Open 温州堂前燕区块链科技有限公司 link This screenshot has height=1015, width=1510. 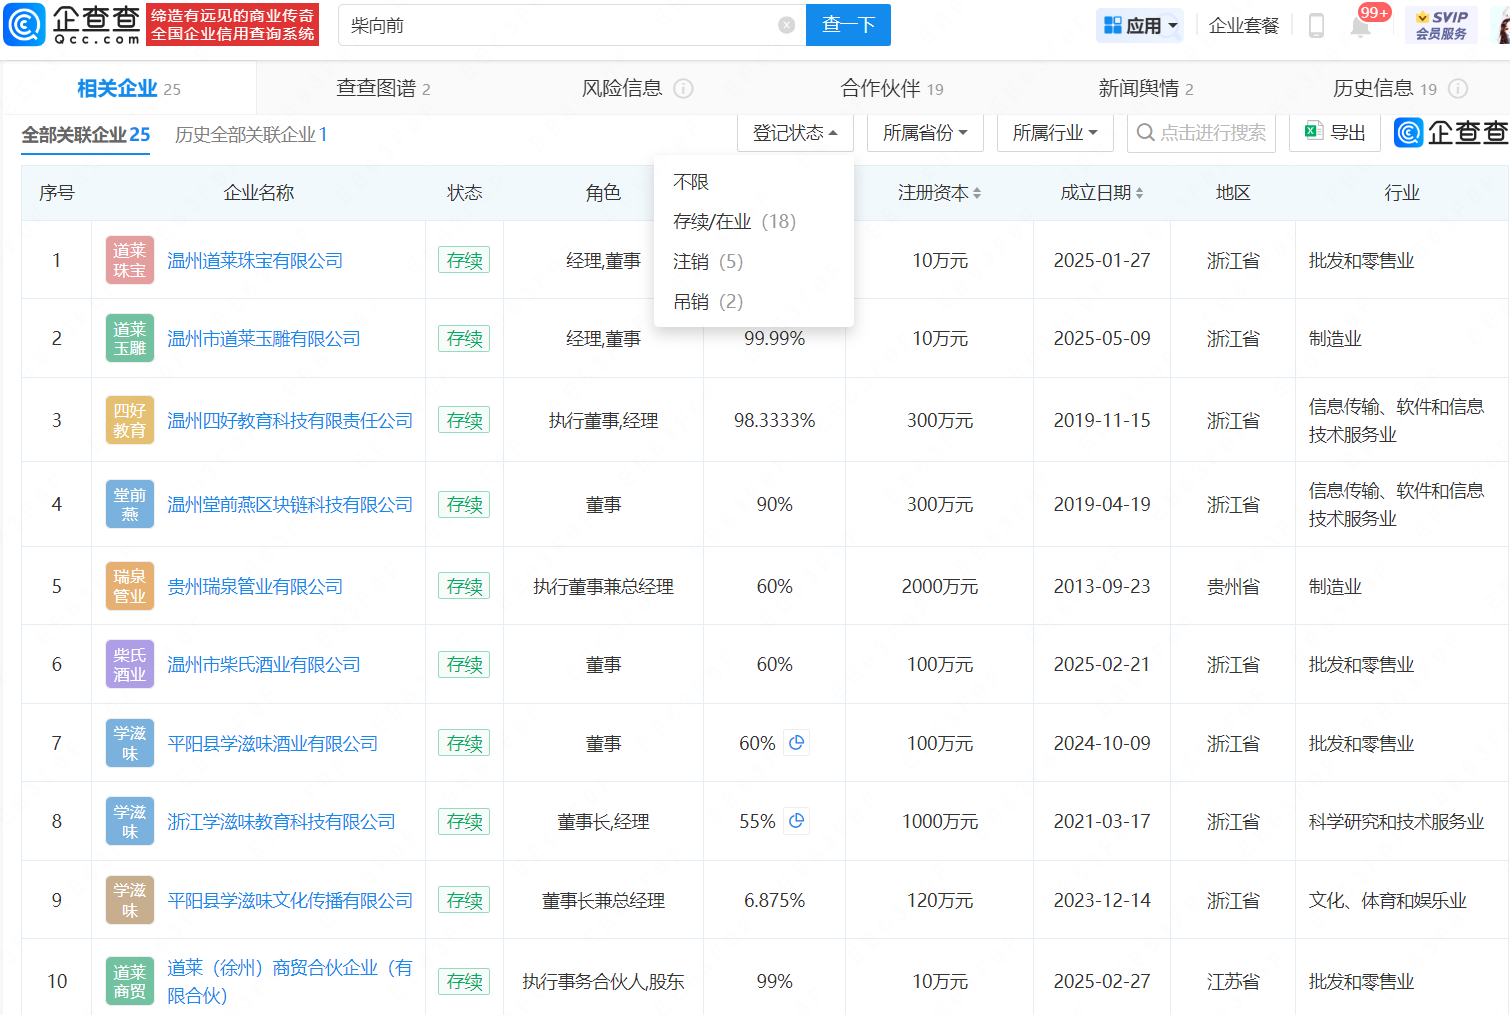pyautogui.click(x=290, y=504)
